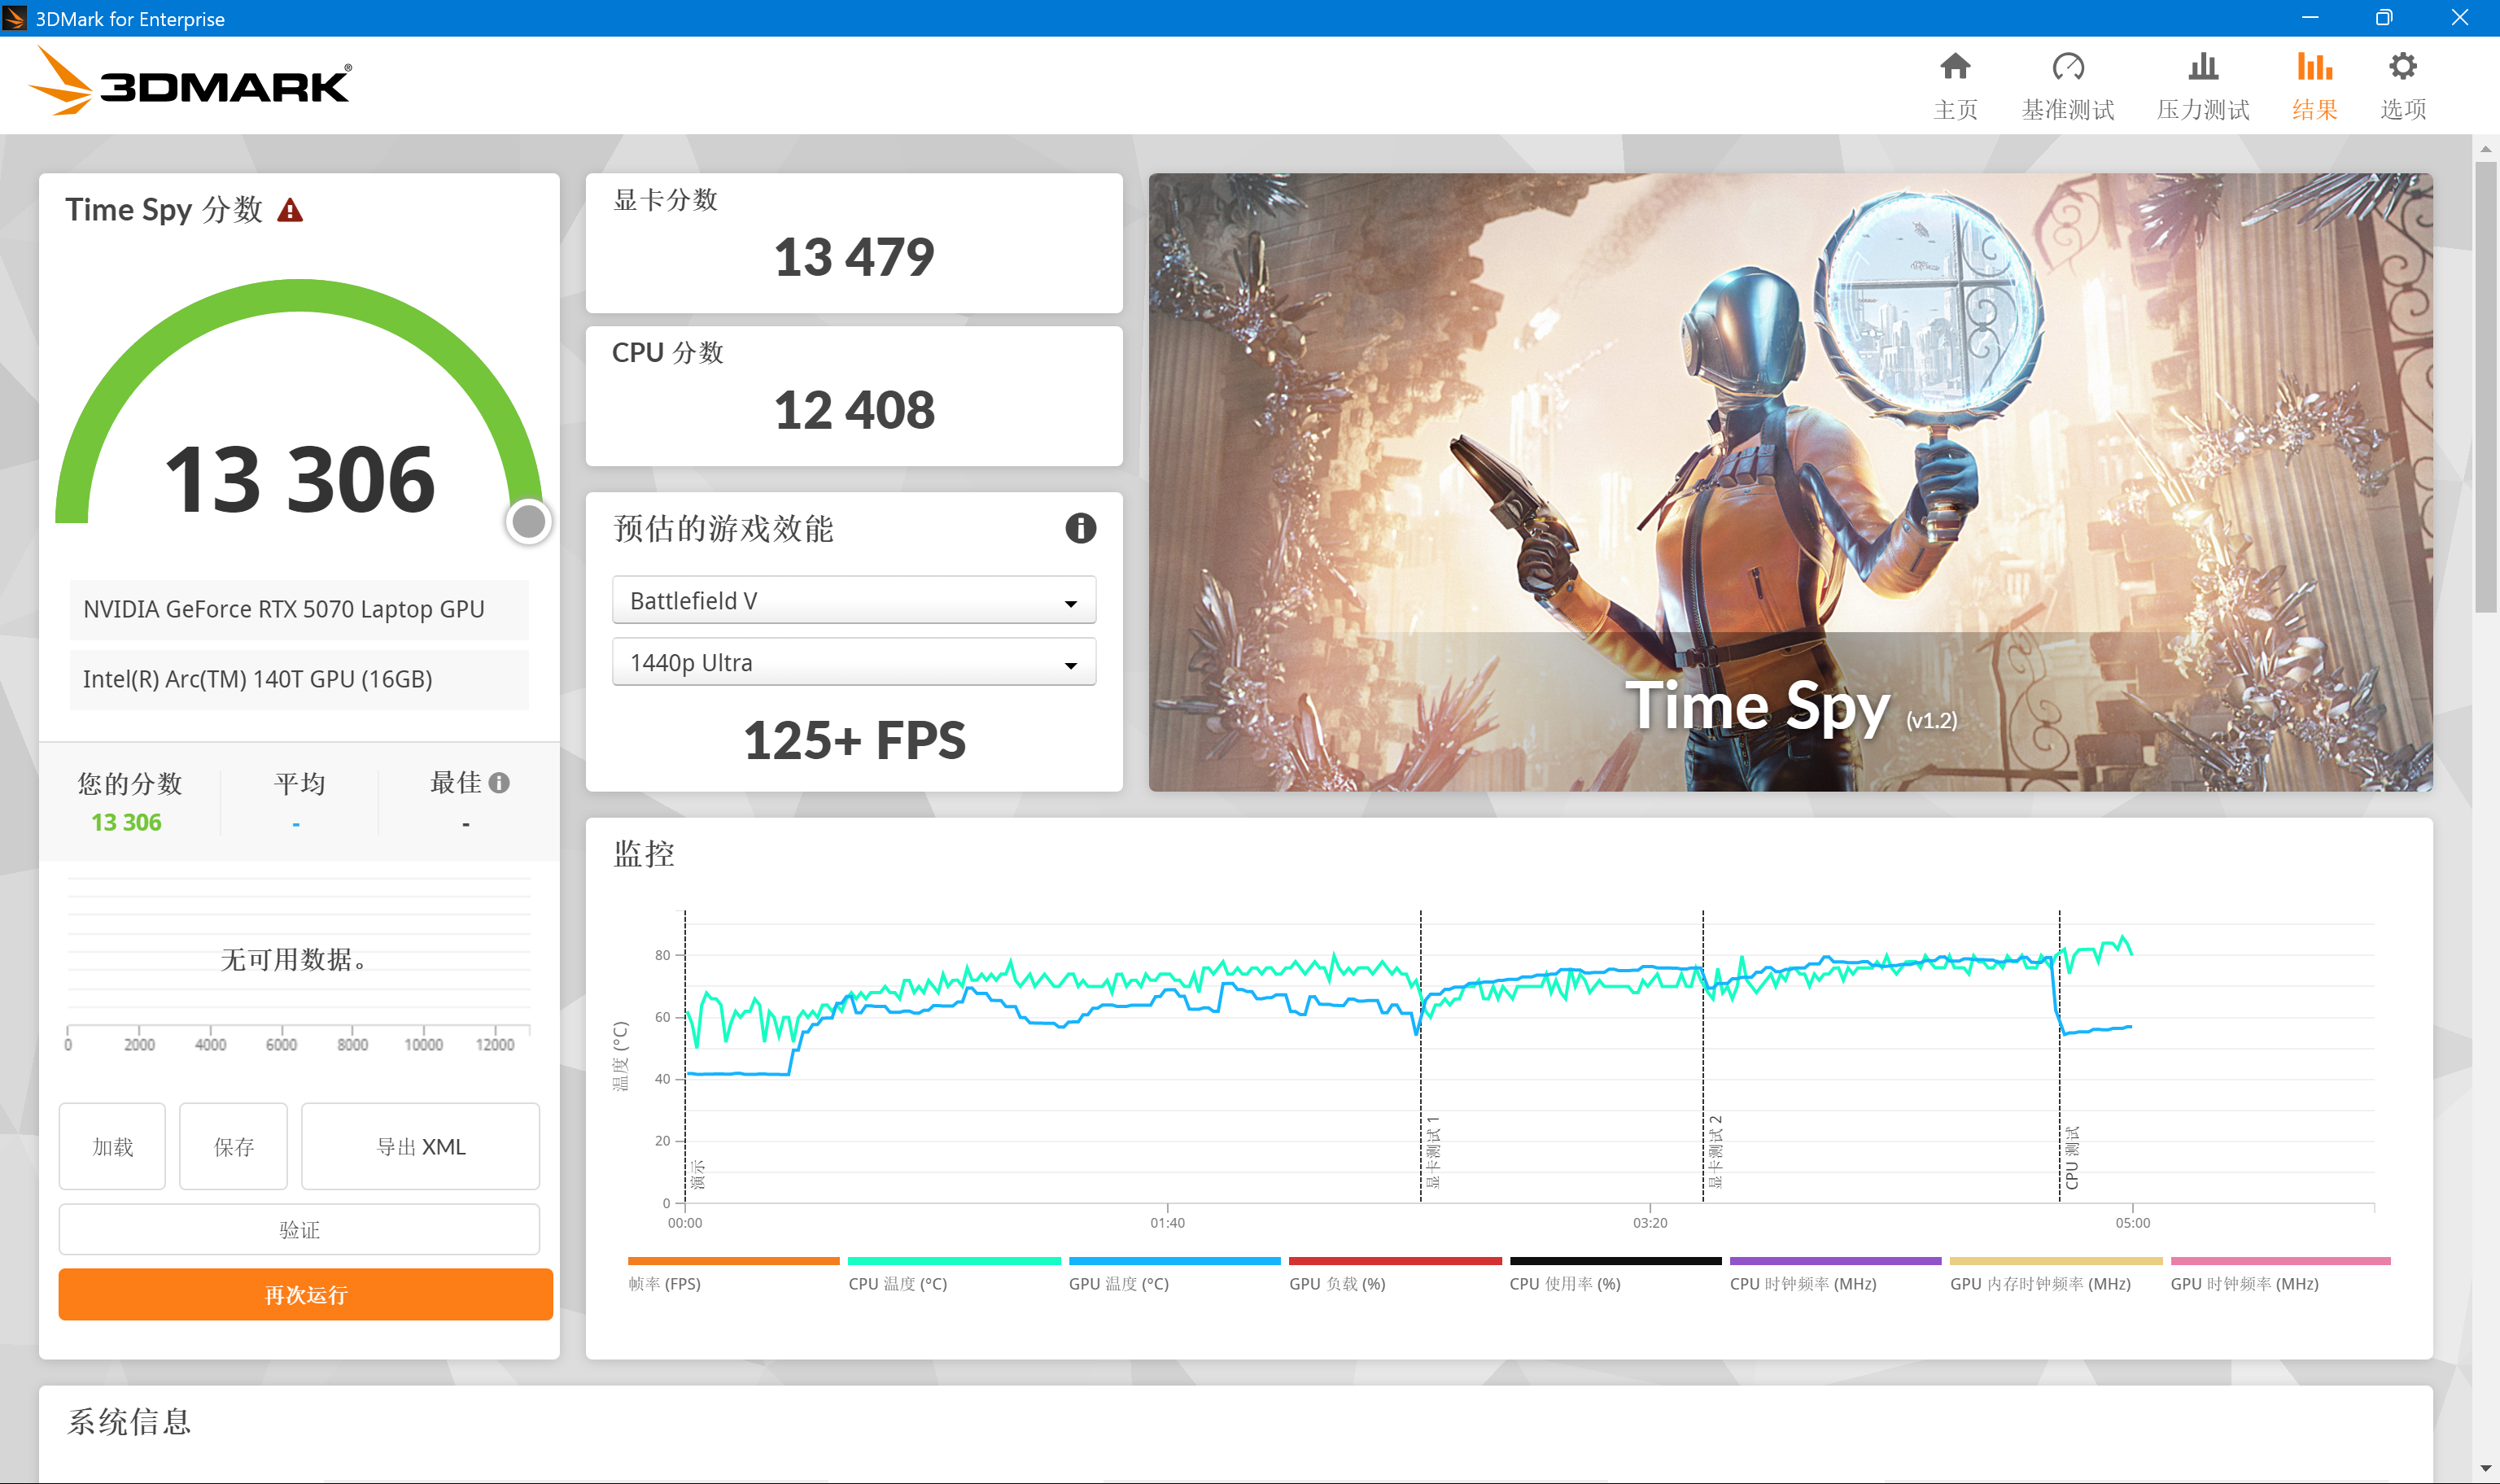Toggle the GPU 负载 red legend
This screenshot has height=1484, width=2500.
[1395, 1274]
